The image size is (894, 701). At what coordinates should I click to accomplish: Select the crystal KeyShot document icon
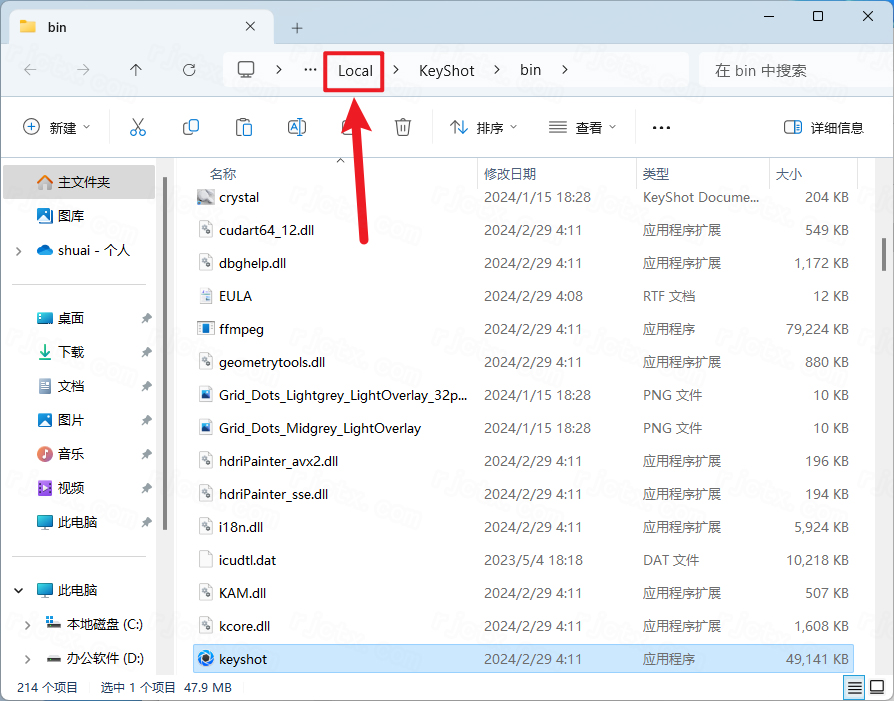point(205,197)
